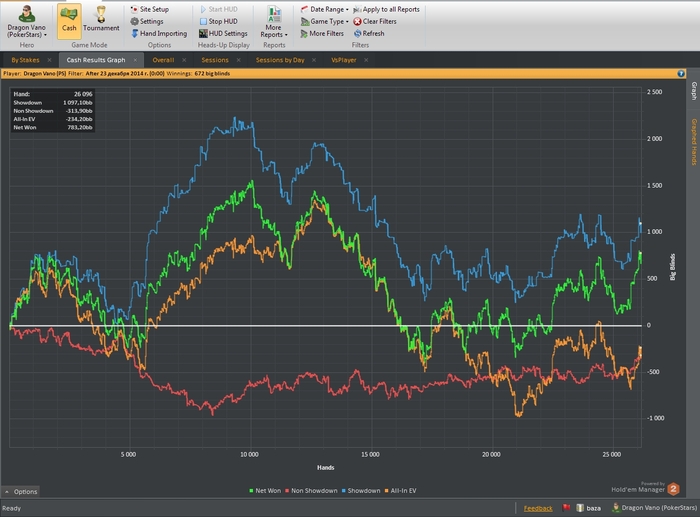
Task: Expand the Options panel at bottom
Action: tap(21, 491)
